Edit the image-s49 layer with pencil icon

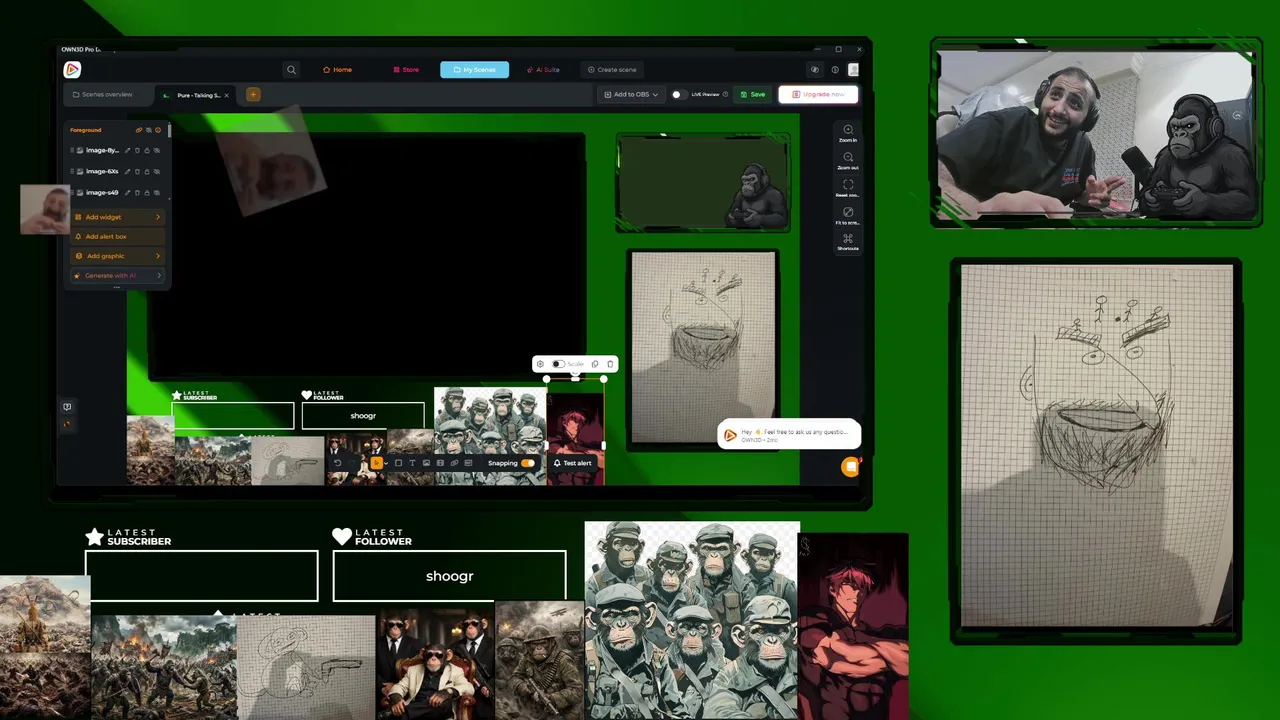click(x=127, y=192)
